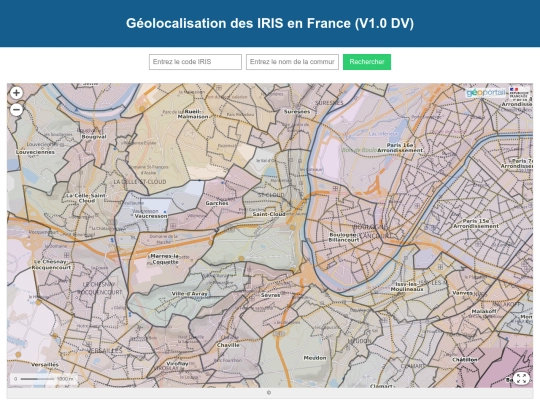This screenshot has width=540, height=405.
Task: Click the page title Géolocalisation des IRIS
Action: coord(270,23)
